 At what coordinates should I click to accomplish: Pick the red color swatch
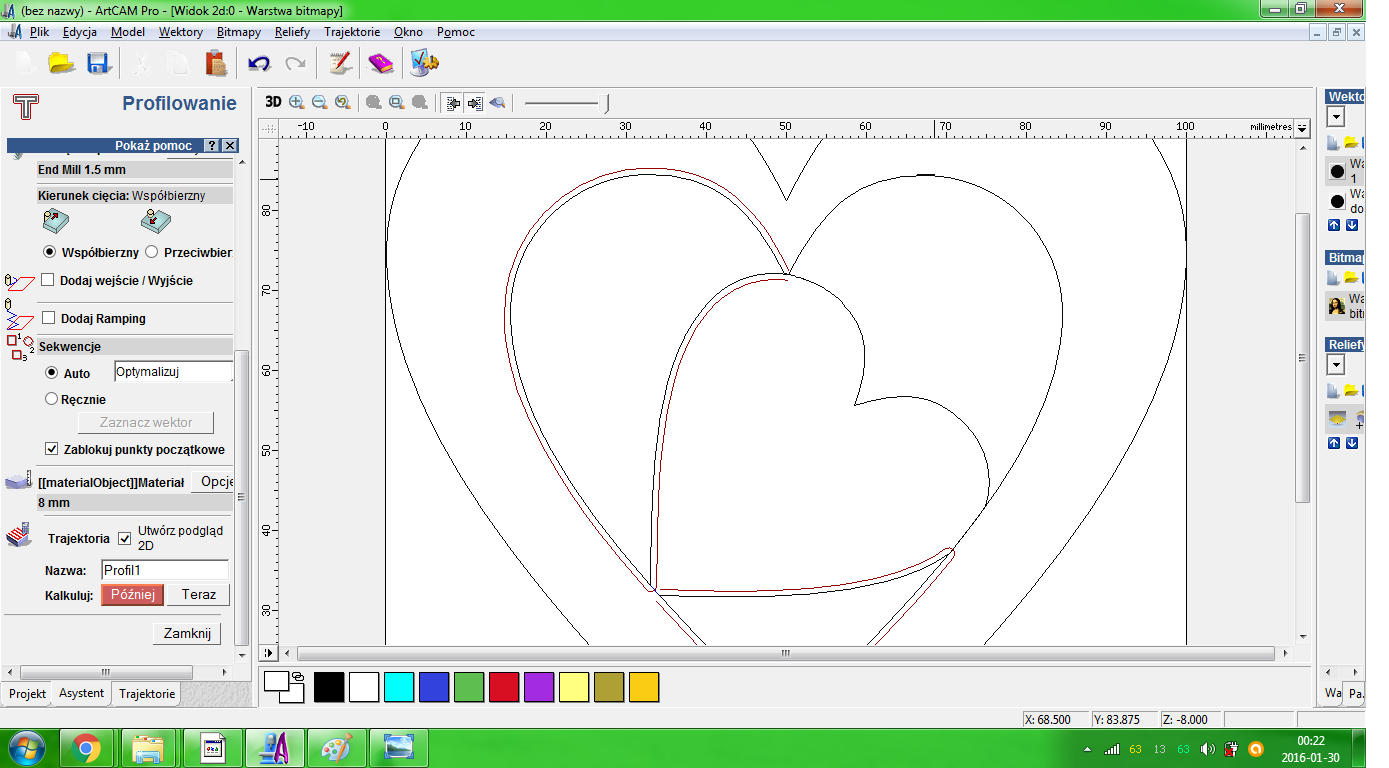[x=504, y=687]
